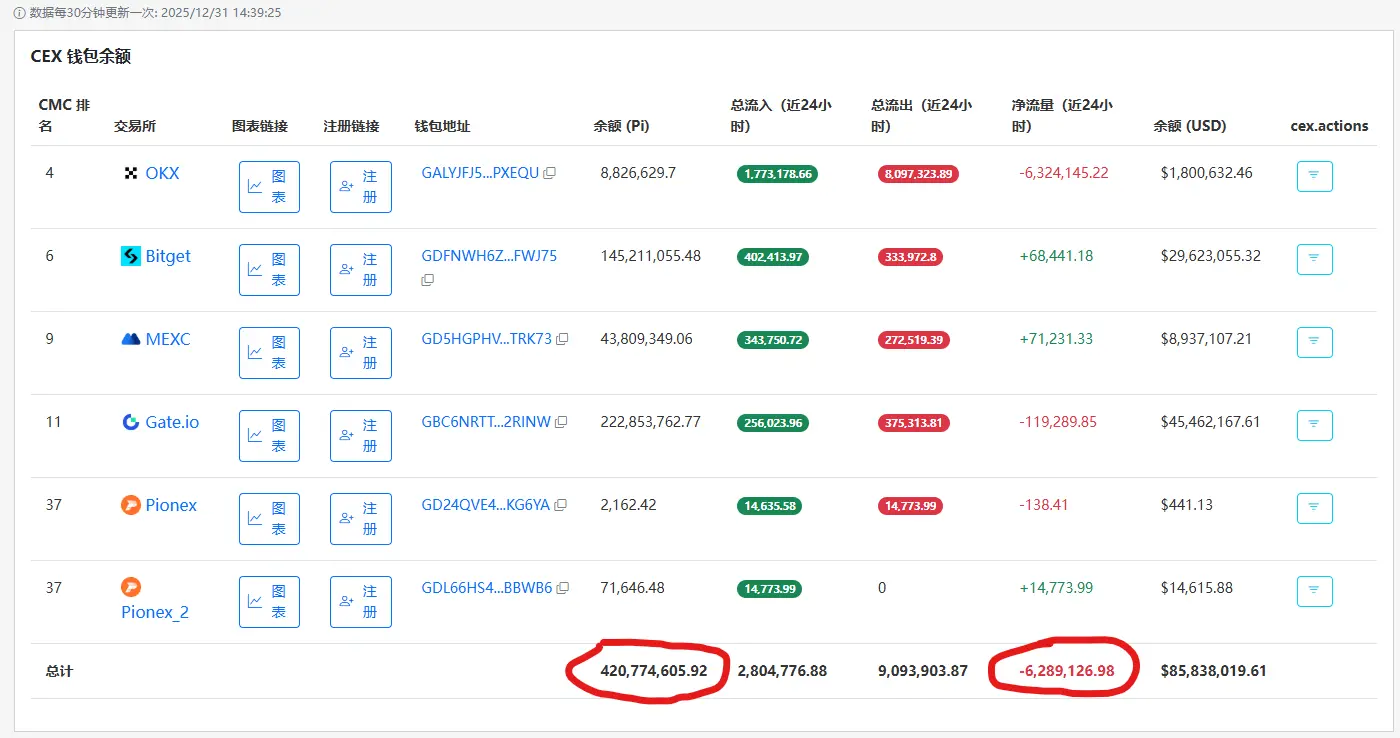The height and width of the screenshot is (738, 1400).
Task: Click the total outflow value 9,093,903.87
Action: (923, 671)
